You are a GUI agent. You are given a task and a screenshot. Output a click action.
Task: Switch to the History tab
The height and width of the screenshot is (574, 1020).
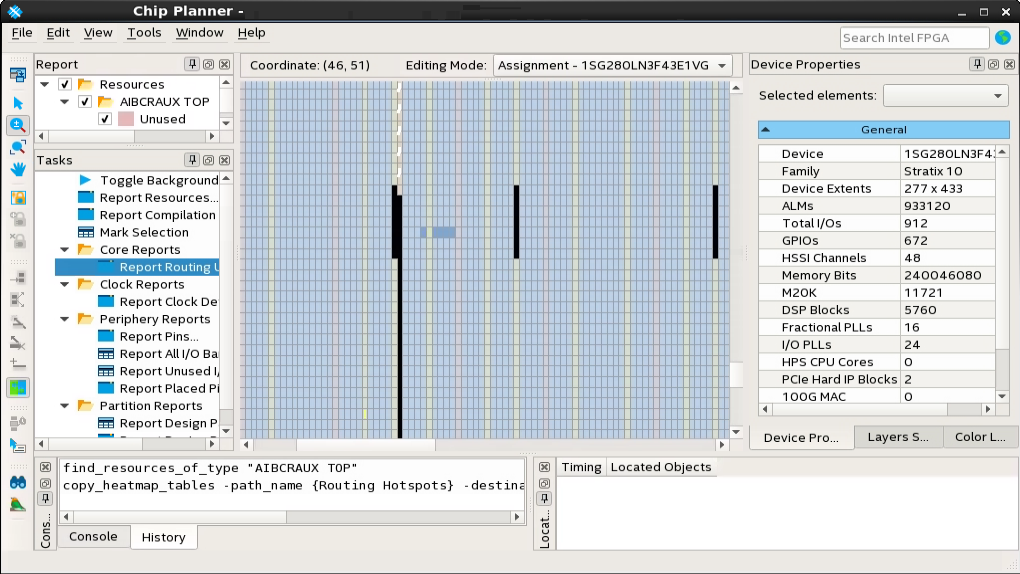[x=163, y=537]
